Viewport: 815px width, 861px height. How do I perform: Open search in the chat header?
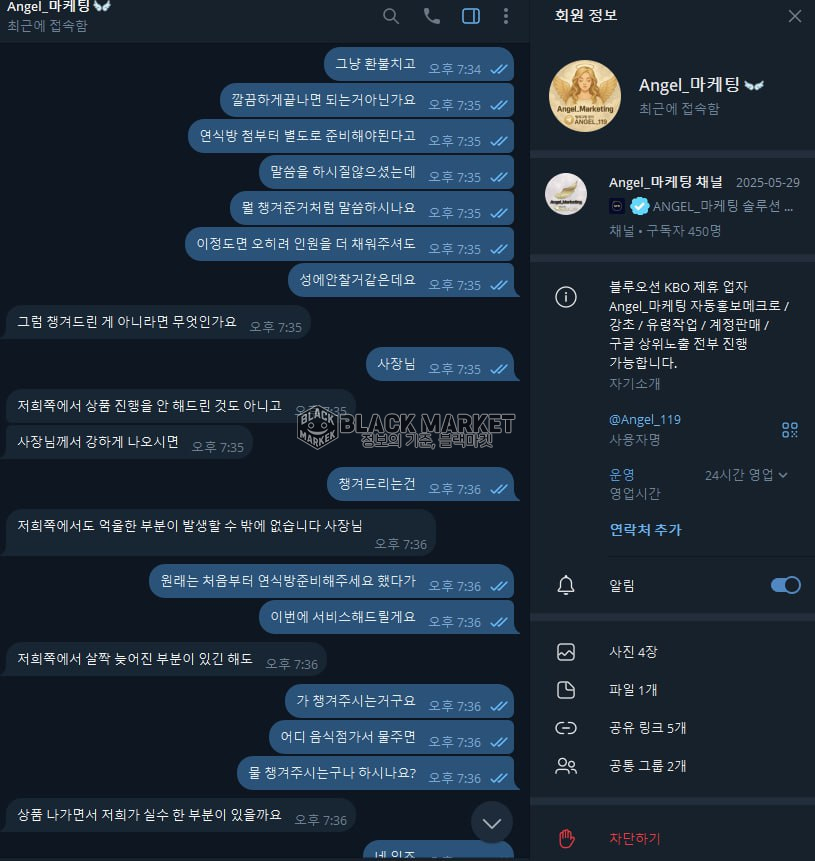tap(390, 16)
